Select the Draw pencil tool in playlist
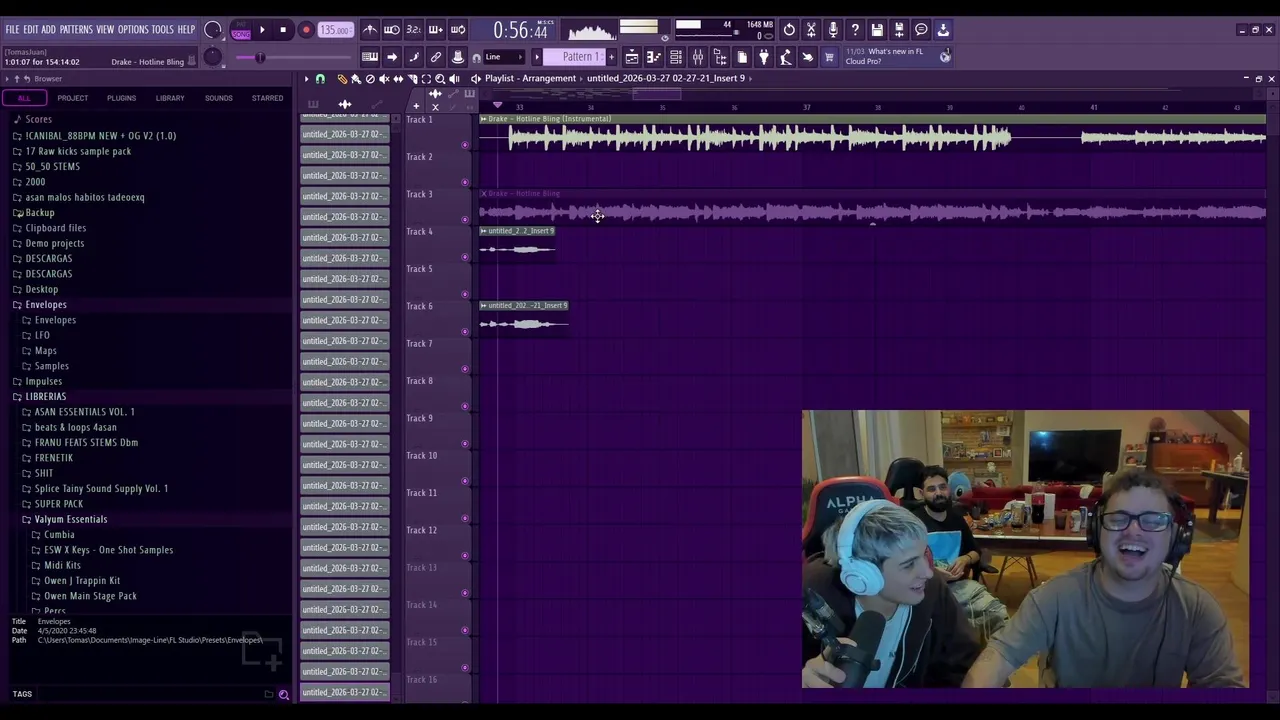 pyautogui.click(x=342, y=79)
